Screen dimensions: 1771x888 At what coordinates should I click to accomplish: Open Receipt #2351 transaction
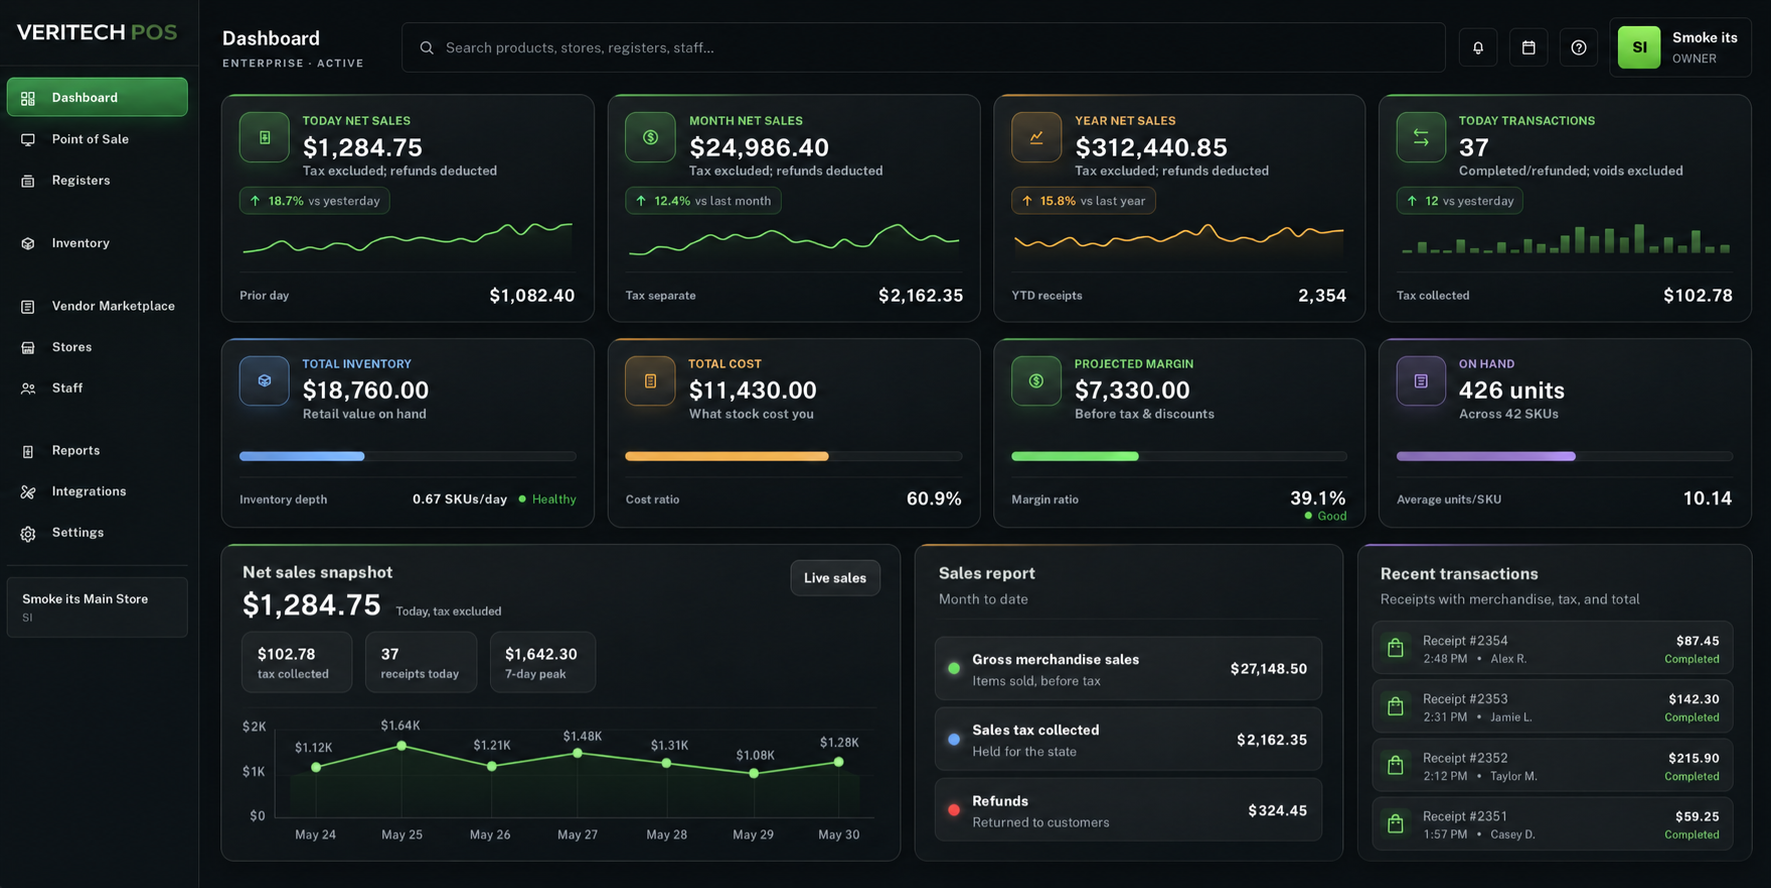pos(1552,824)
